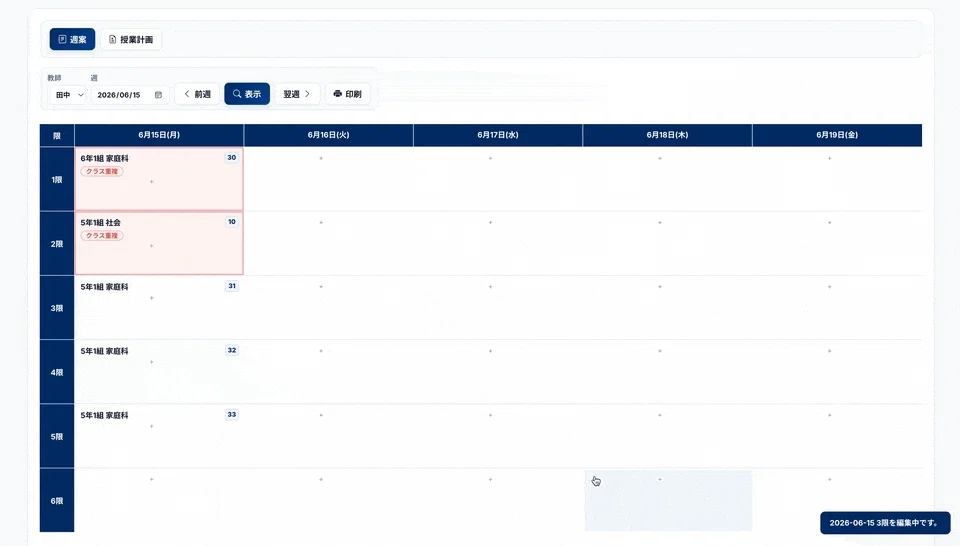The image size is (960, 546).
Task: Click the 2026-06-15 3限を編集中です notification
Action: [x=885, y=523]
